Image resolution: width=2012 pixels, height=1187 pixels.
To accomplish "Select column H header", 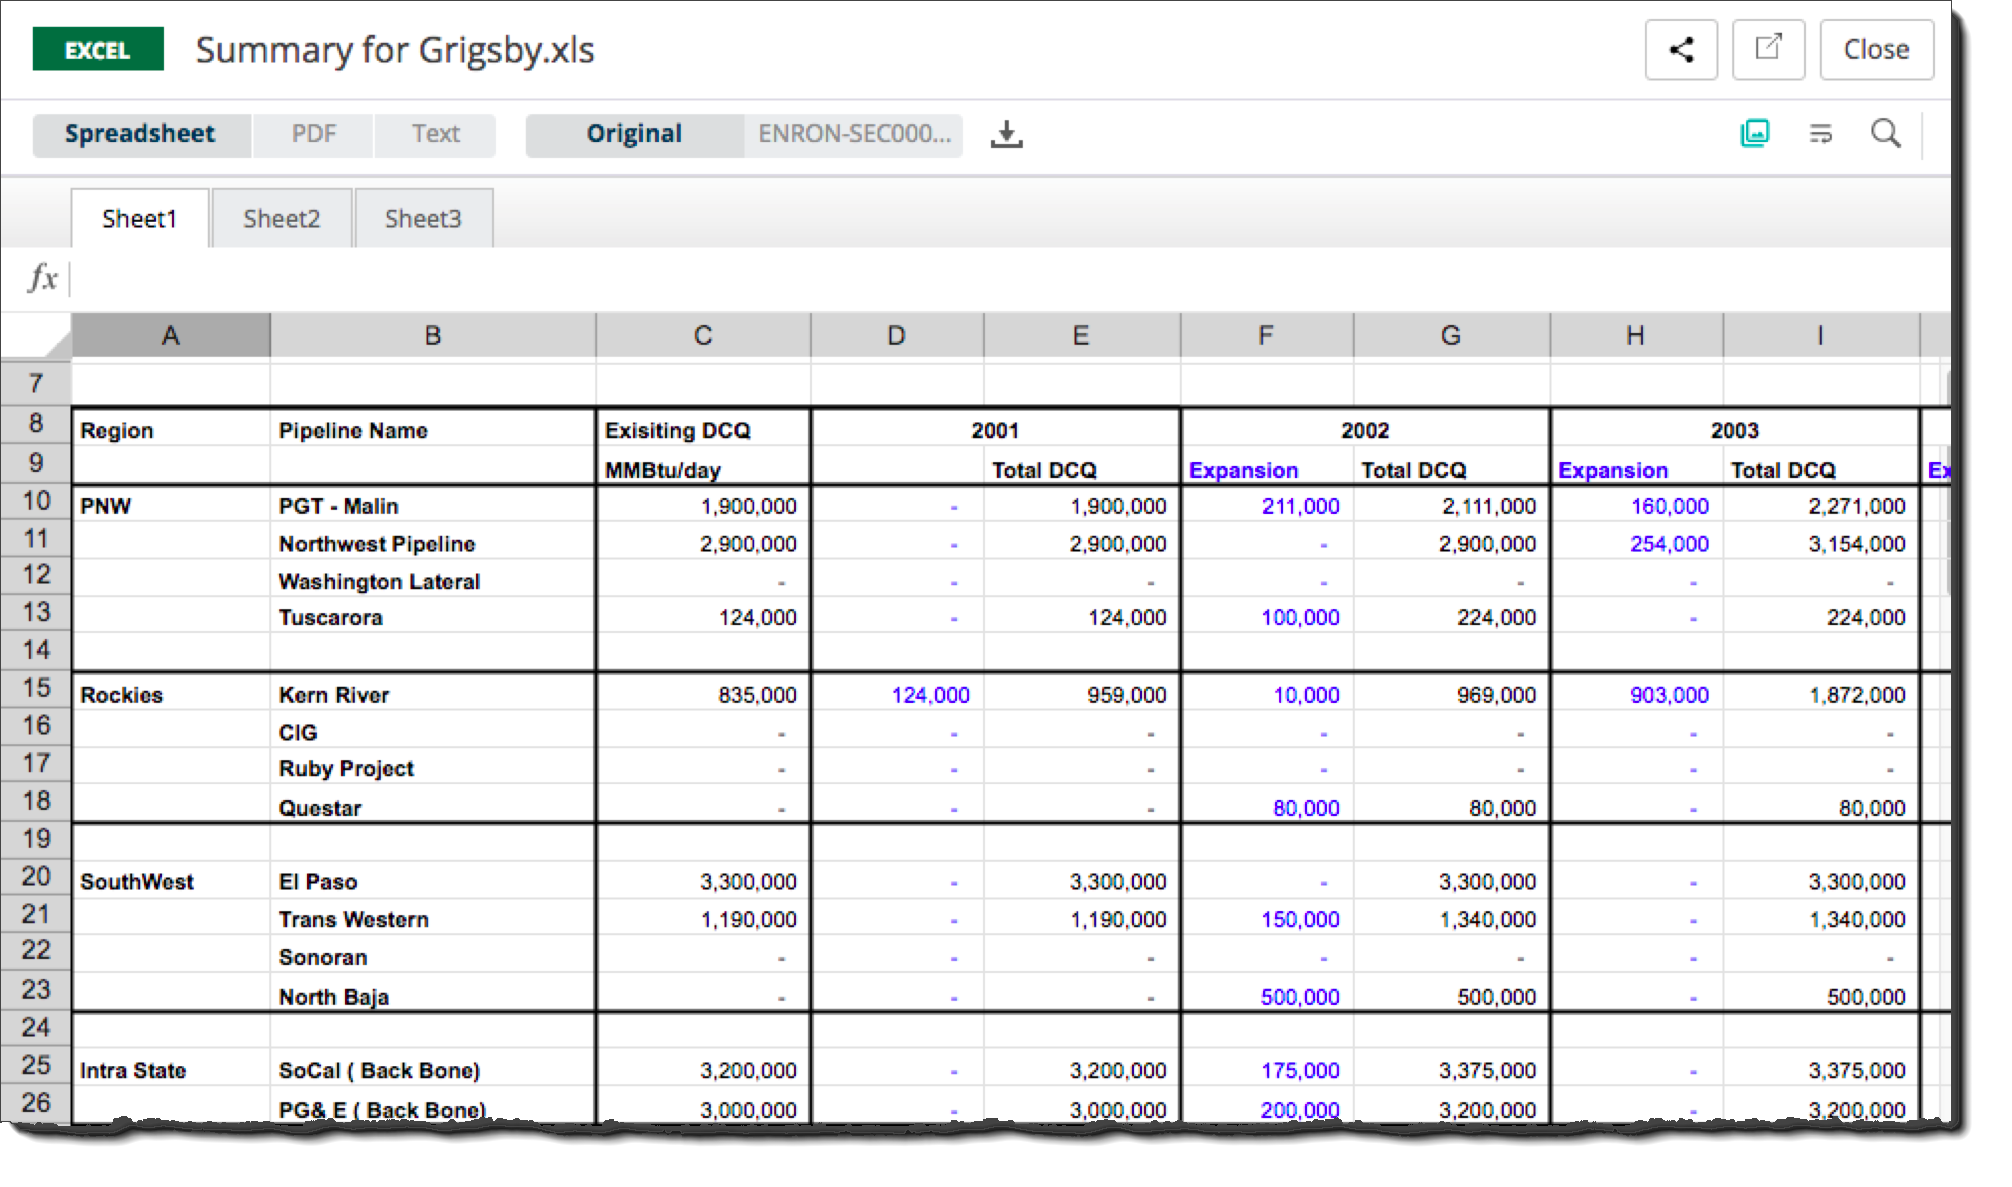I will [1635, 336].
